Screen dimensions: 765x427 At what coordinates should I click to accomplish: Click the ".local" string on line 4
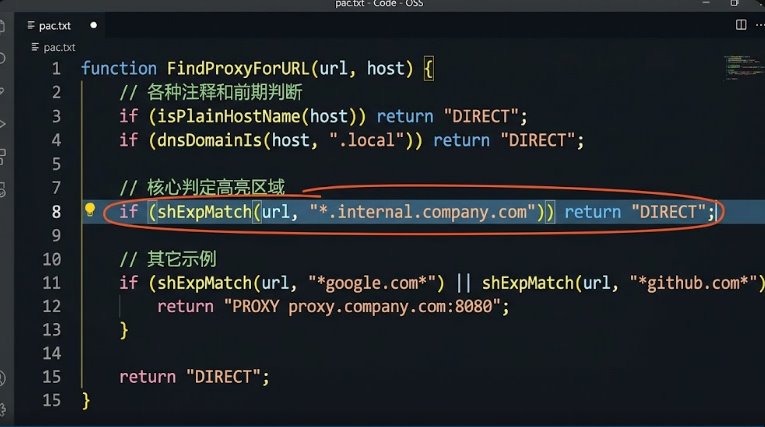click(x=367, y=141)
